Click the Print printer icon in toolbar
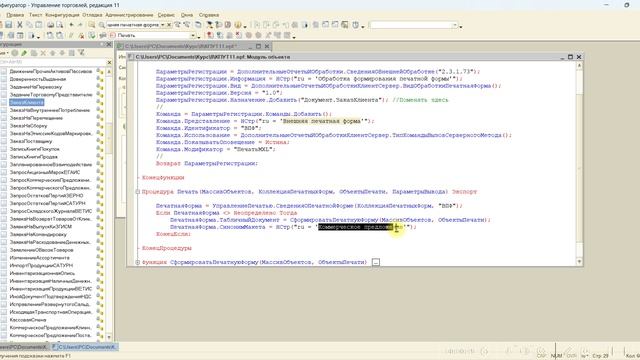This screenshot has height=360, width=640. pyautogui.click(x=50, y=25)
